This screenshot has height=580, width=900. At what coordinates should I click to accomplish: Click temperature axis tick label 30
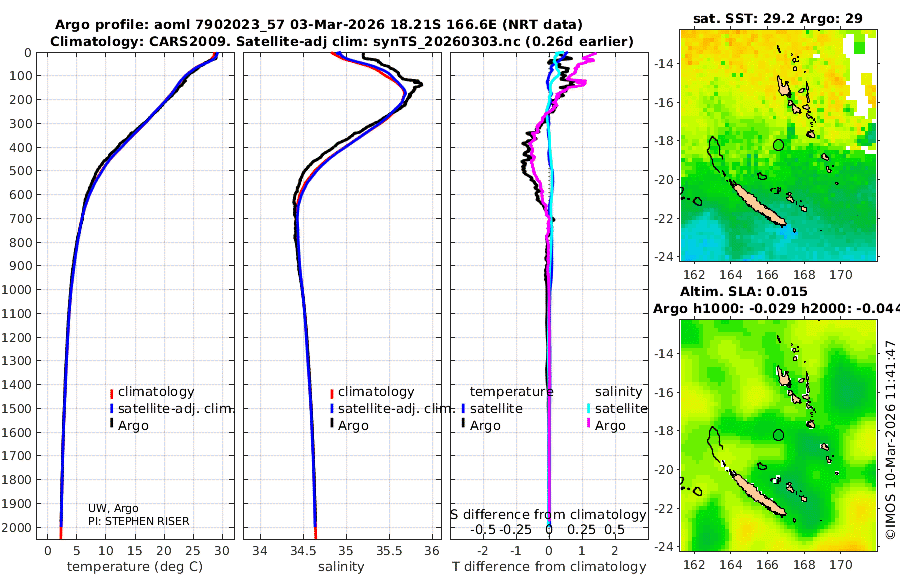pyautogui.click(x=222, y=551)
